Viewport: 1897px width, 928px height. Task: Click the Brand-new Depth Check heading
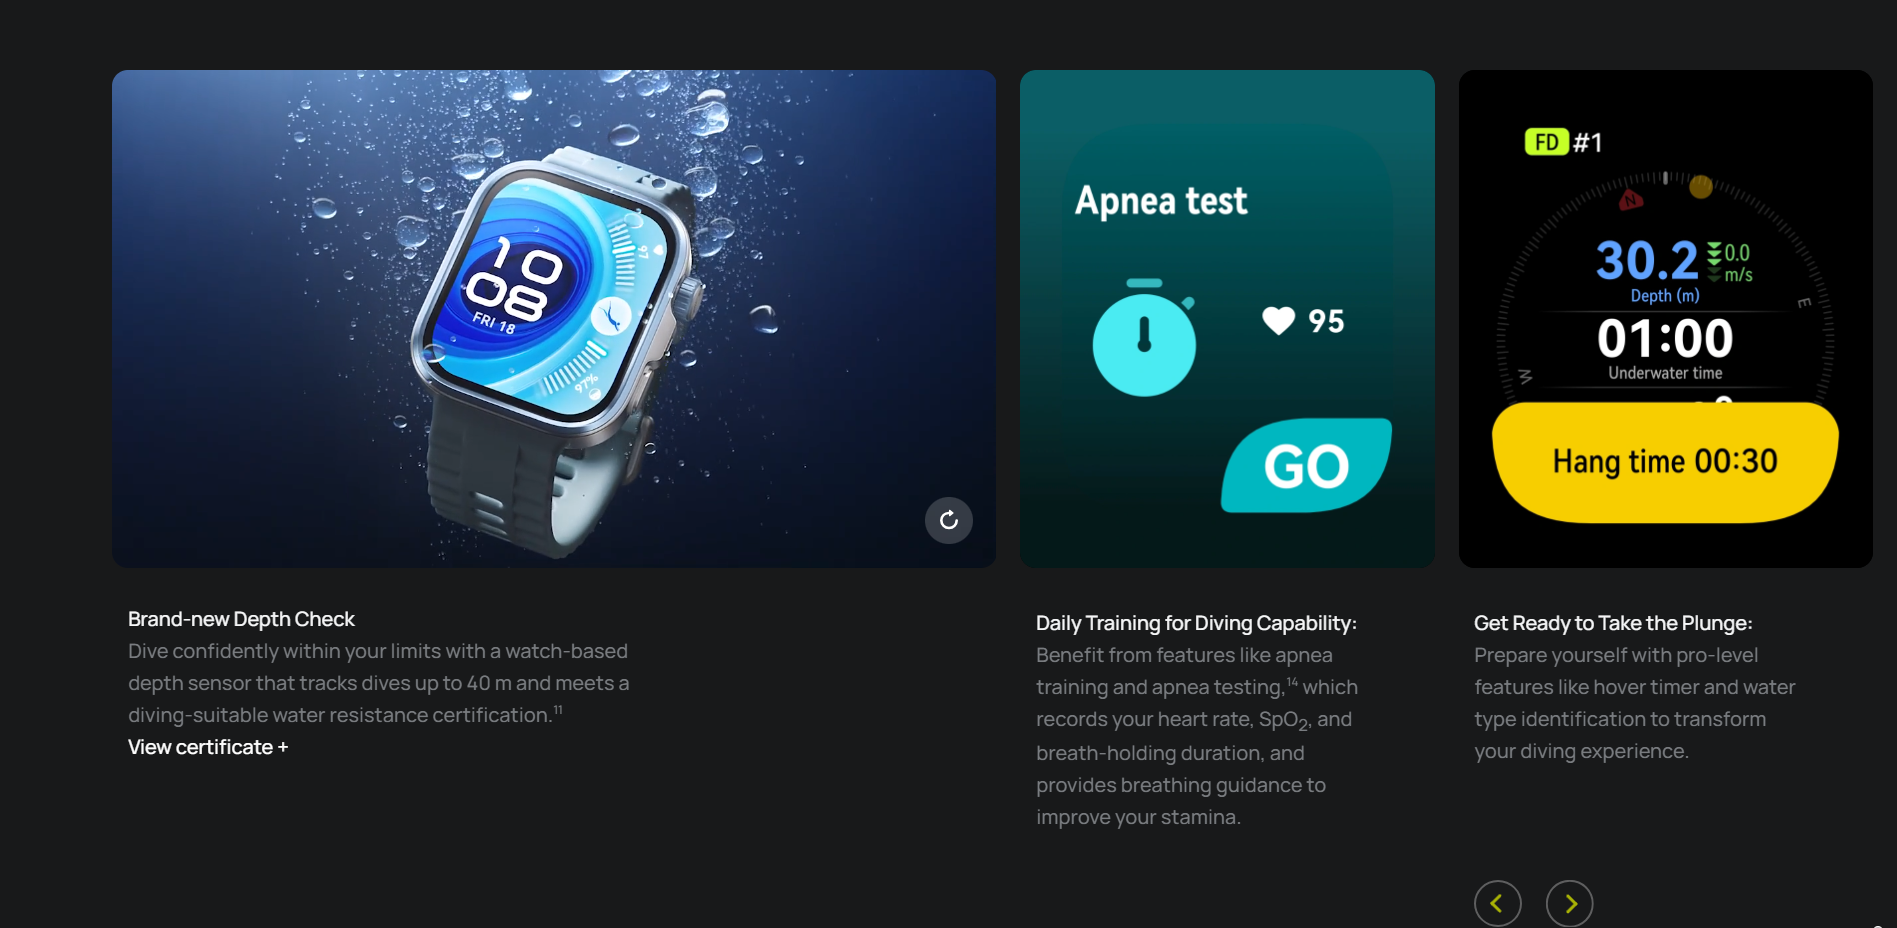click(241, 619)
